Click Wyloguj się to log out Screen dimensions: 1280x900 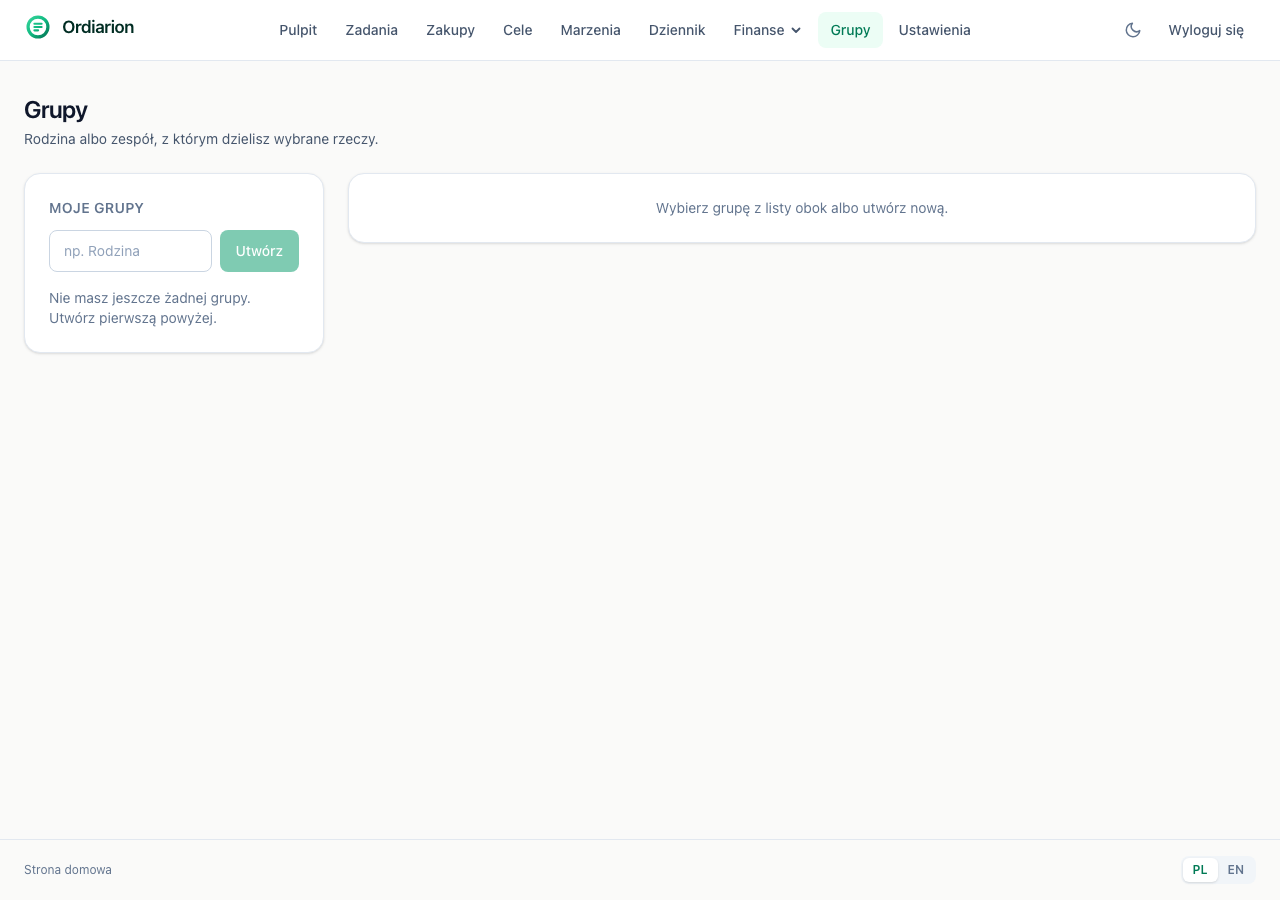(x=1206, y=30)
